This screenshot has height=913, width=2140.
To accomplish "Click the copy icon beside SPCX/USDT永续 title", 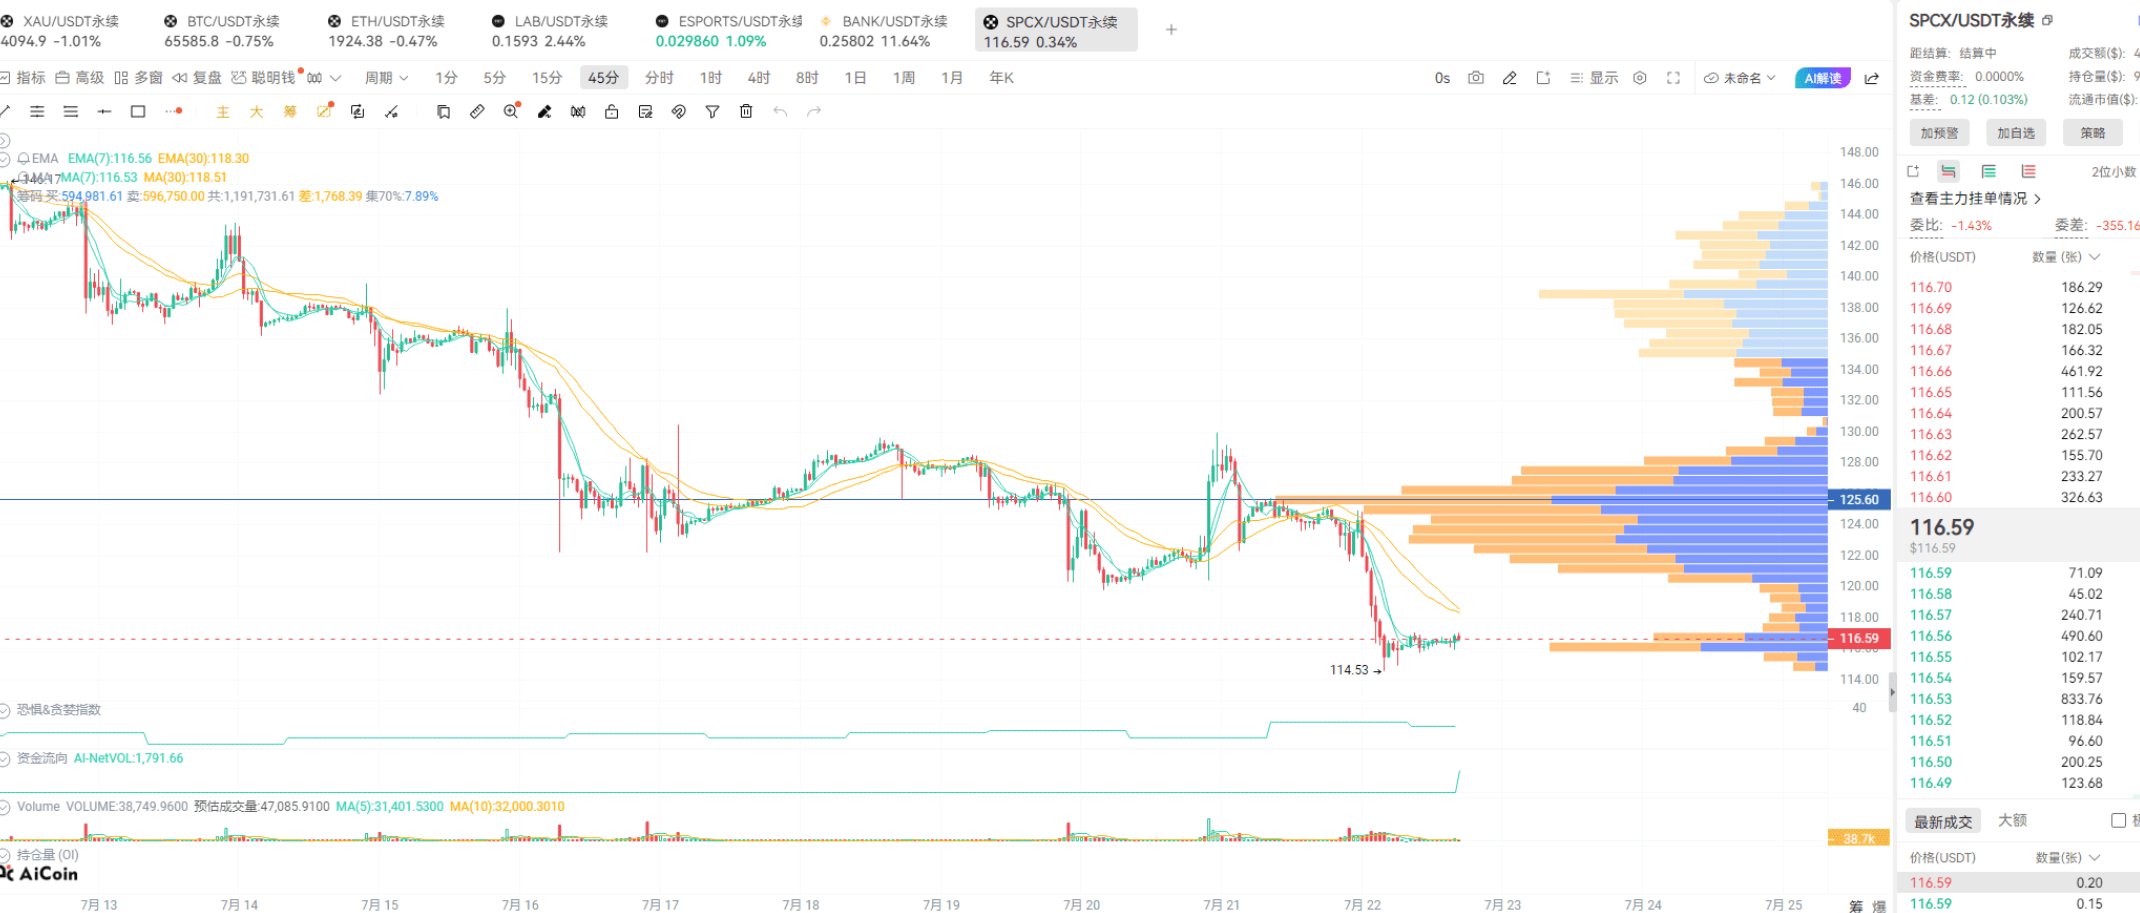I will click(x=2047, y=20).
